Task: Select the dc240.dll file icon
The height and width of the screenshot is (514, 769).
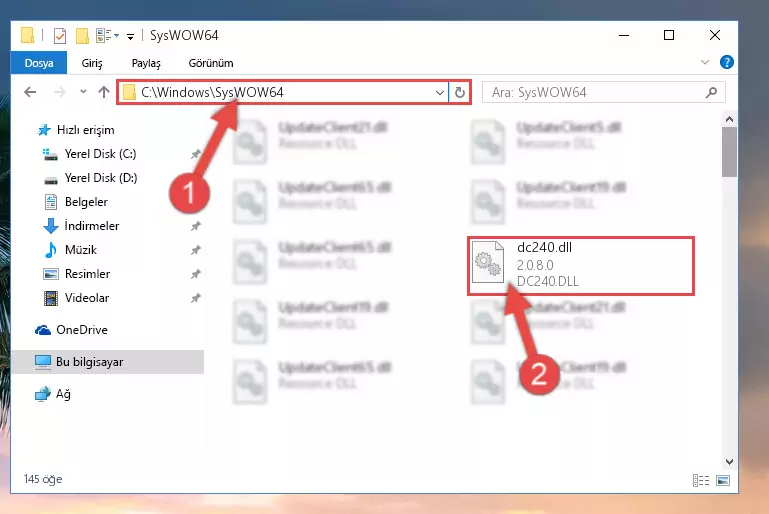Action: [488, 262]
